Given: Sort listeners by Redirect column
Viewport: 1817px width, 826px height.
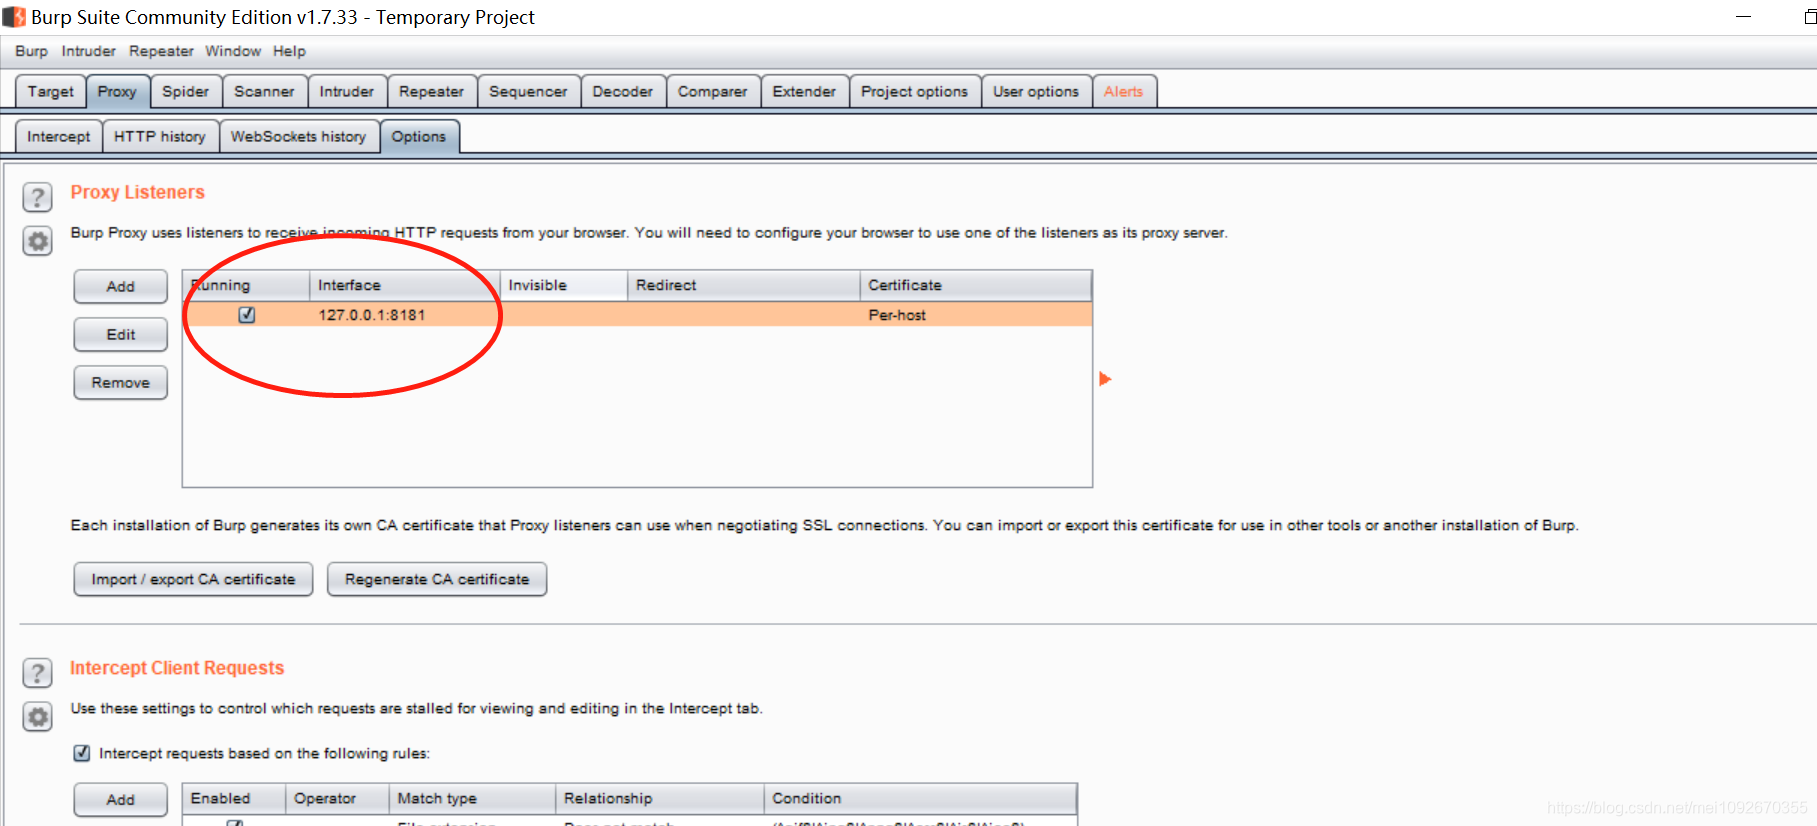Looking at the screenshot, I should [x=744, y=285].
